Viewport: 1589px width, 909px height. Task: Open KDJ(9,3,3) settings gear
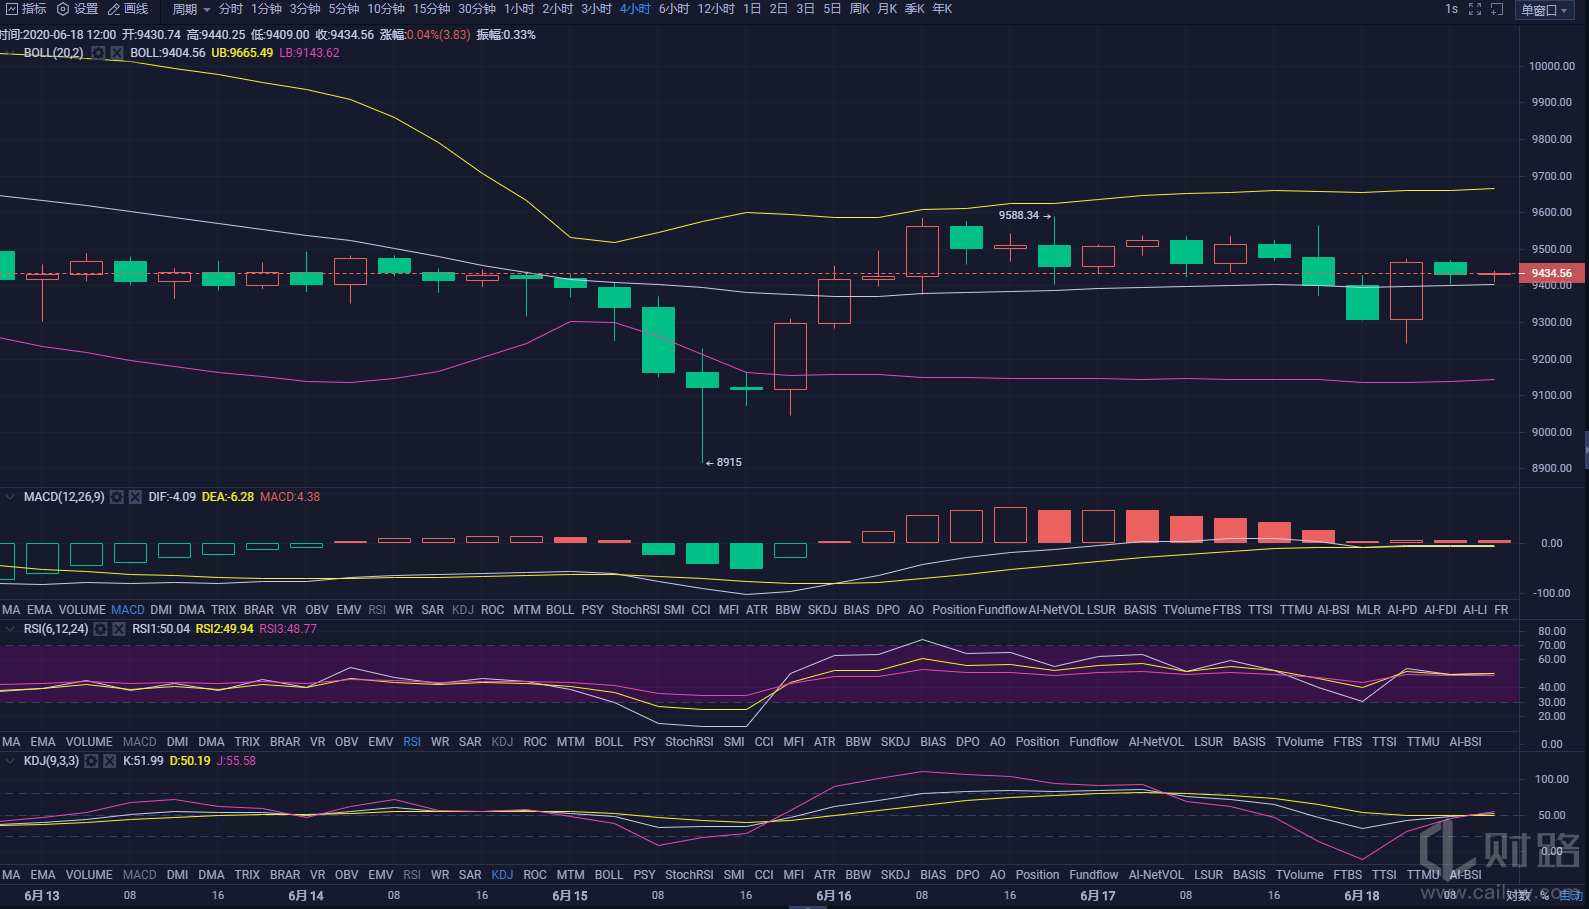pyautogui.click(x=91, y=761)
